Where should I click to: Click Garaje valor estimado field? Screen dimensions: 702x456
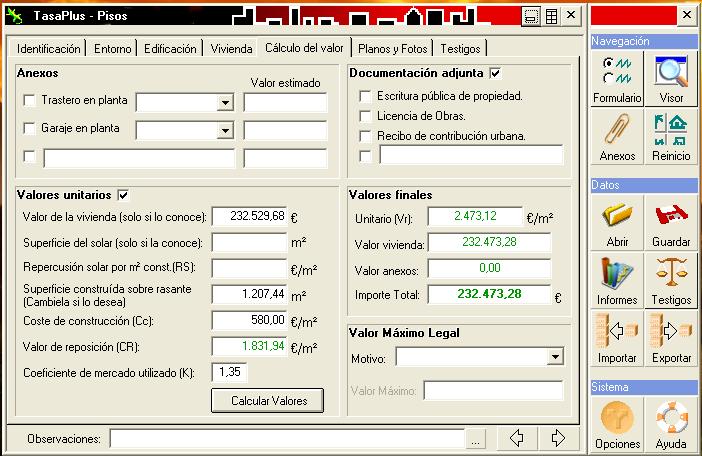tap(285, 131)
